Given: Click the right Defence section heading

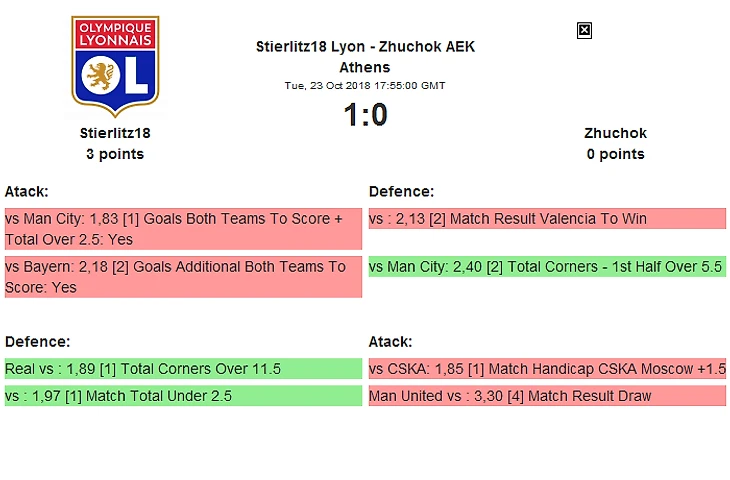Looking at the screenshot, I should (x=401, y=192).
